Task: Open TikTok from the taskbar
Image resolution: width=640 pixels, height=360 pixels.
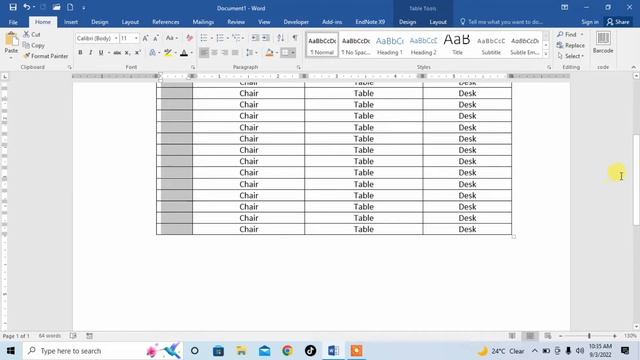Action: [310, 351]
